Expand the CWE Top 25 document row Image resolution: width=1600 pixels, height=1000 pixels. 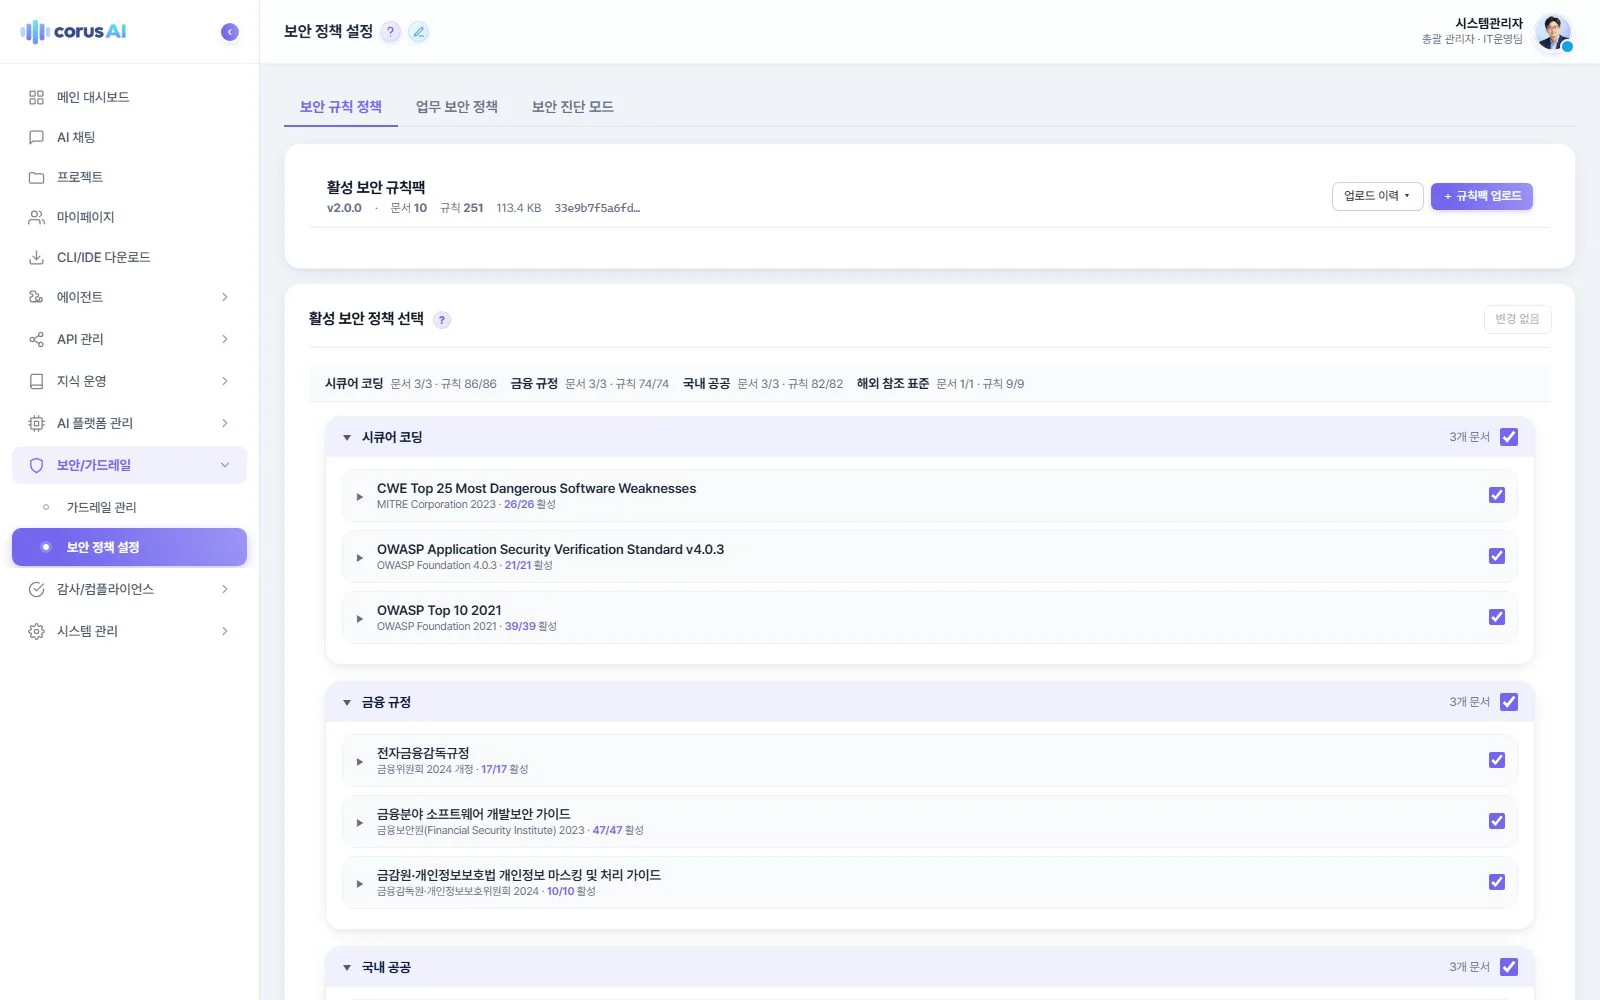[x=360, y=496]
